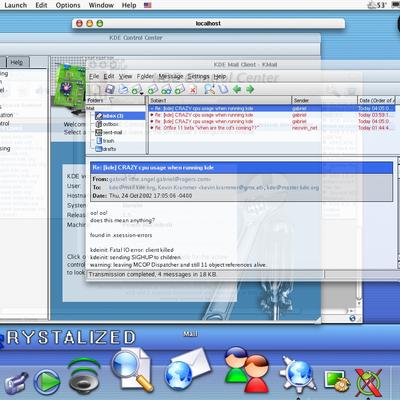Open the Address Book toolbar icon
400x400 pixels.
coord(223,89)
